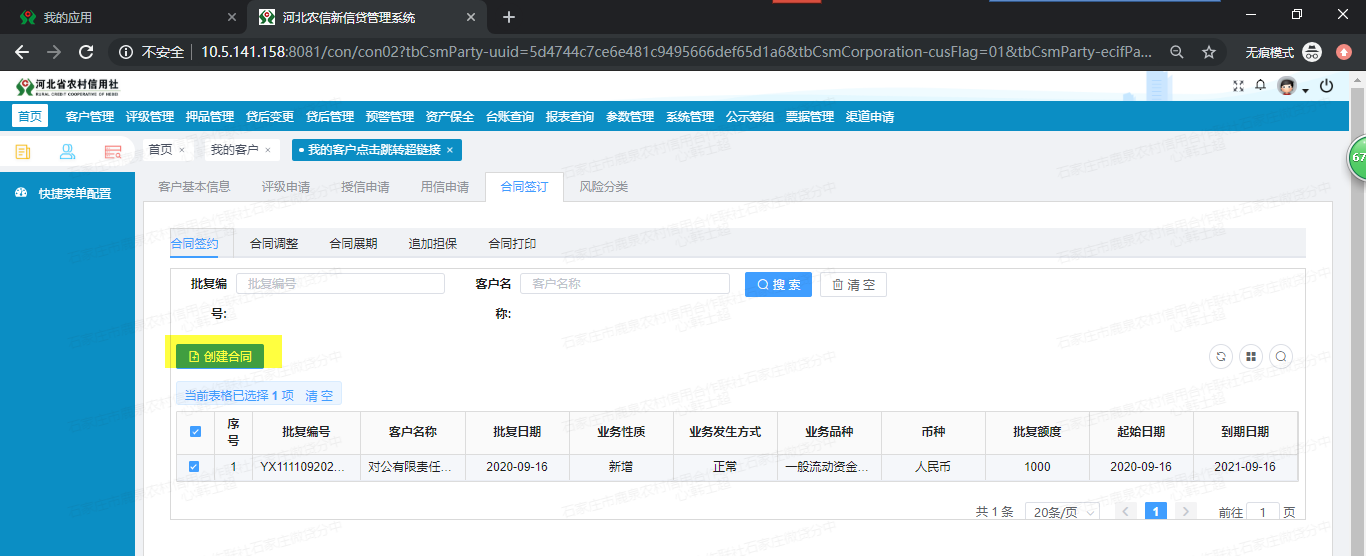Expand the user avatar dropdown arrow
This screenshot has width=1366, height=556.
(x=1305, y=91)
